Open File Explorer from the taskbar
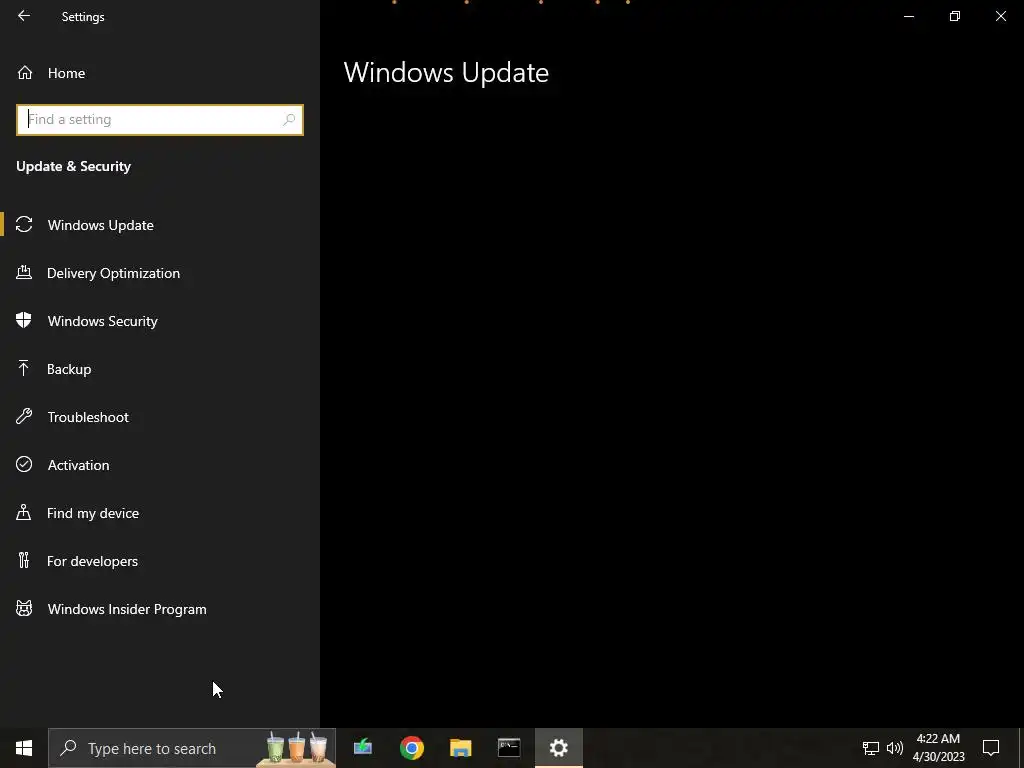Image resolution: width=1024 pixels, height=768 pixels. (460, 748)
